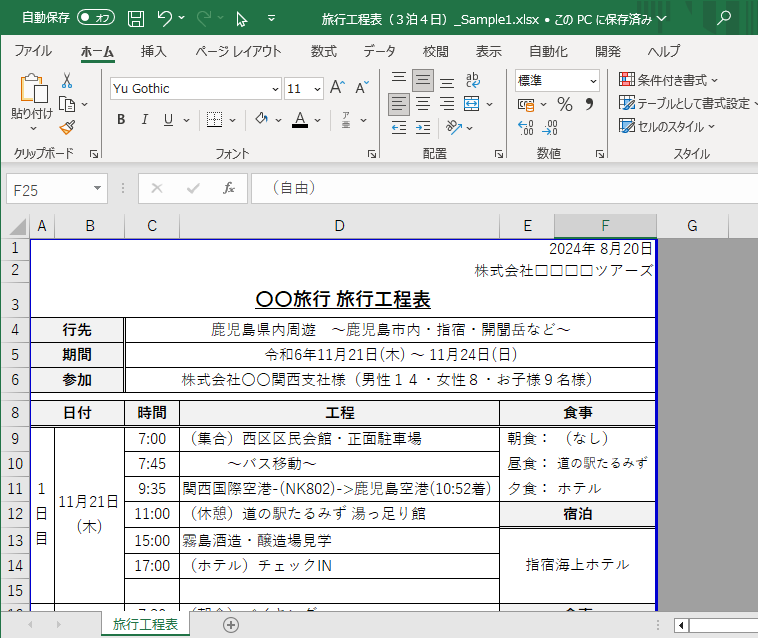758x638 pixels.
Task: Click the Save icon in the title bar
Action: pyautogui.click(x=136, y=18)
